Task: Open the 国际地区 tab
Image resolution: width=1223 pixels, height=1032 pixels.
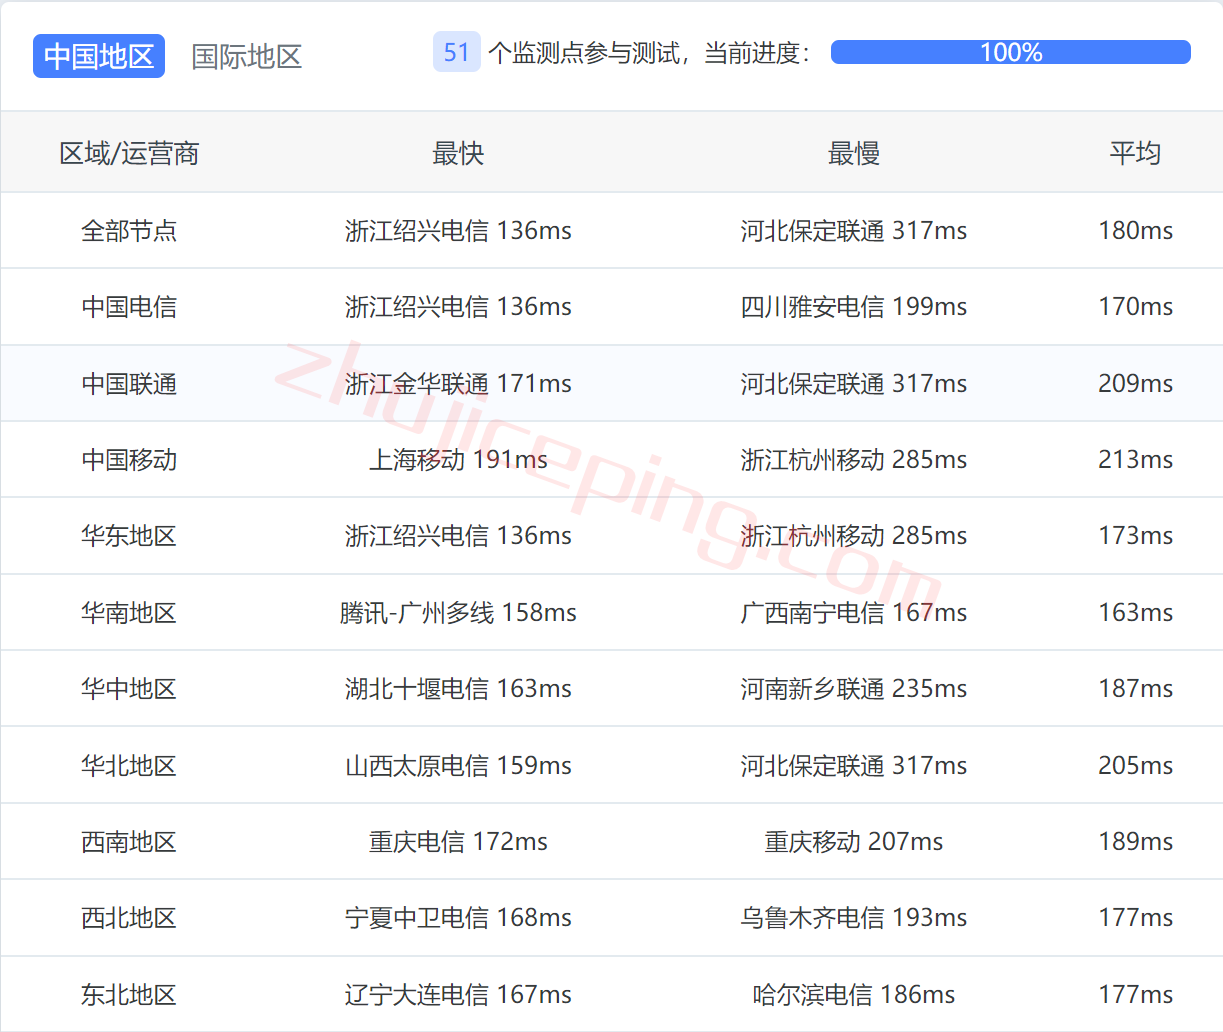Action: click(246, 56)
